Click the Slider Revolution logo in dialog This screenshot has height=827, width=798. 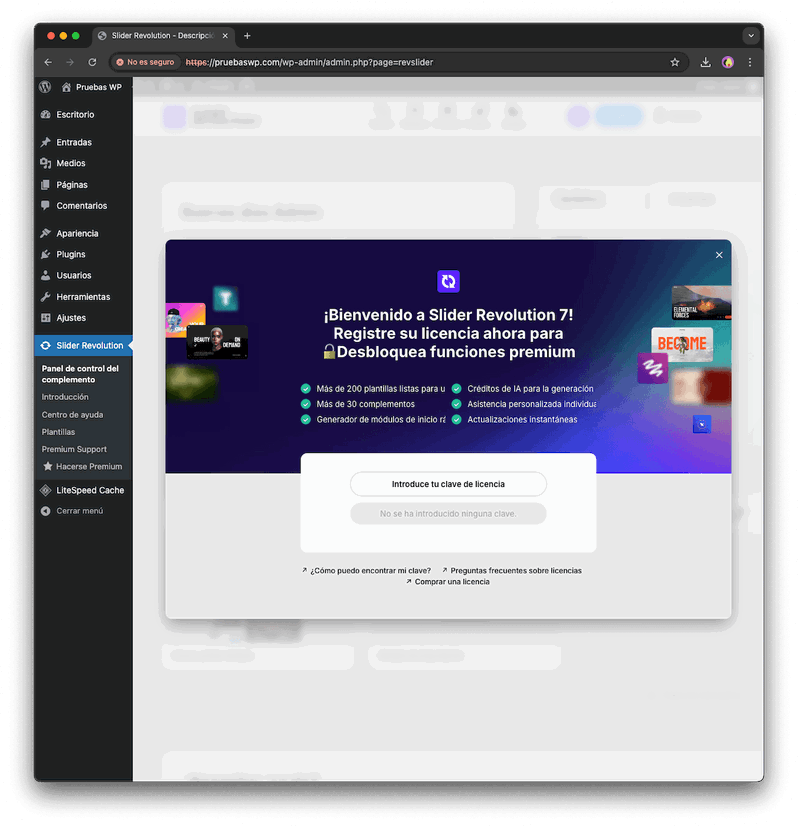tap(448, 281)
